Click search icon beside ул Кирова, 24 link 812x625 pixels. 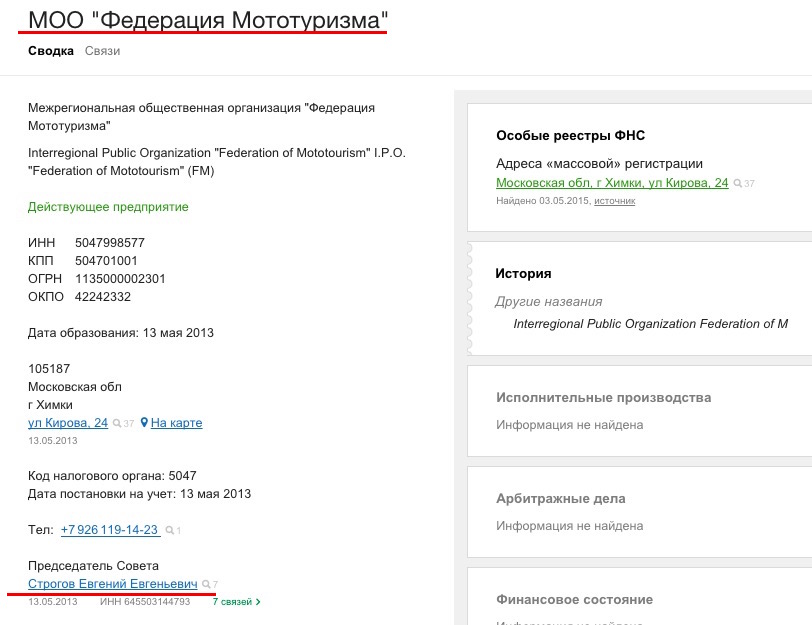coord(117,424)
